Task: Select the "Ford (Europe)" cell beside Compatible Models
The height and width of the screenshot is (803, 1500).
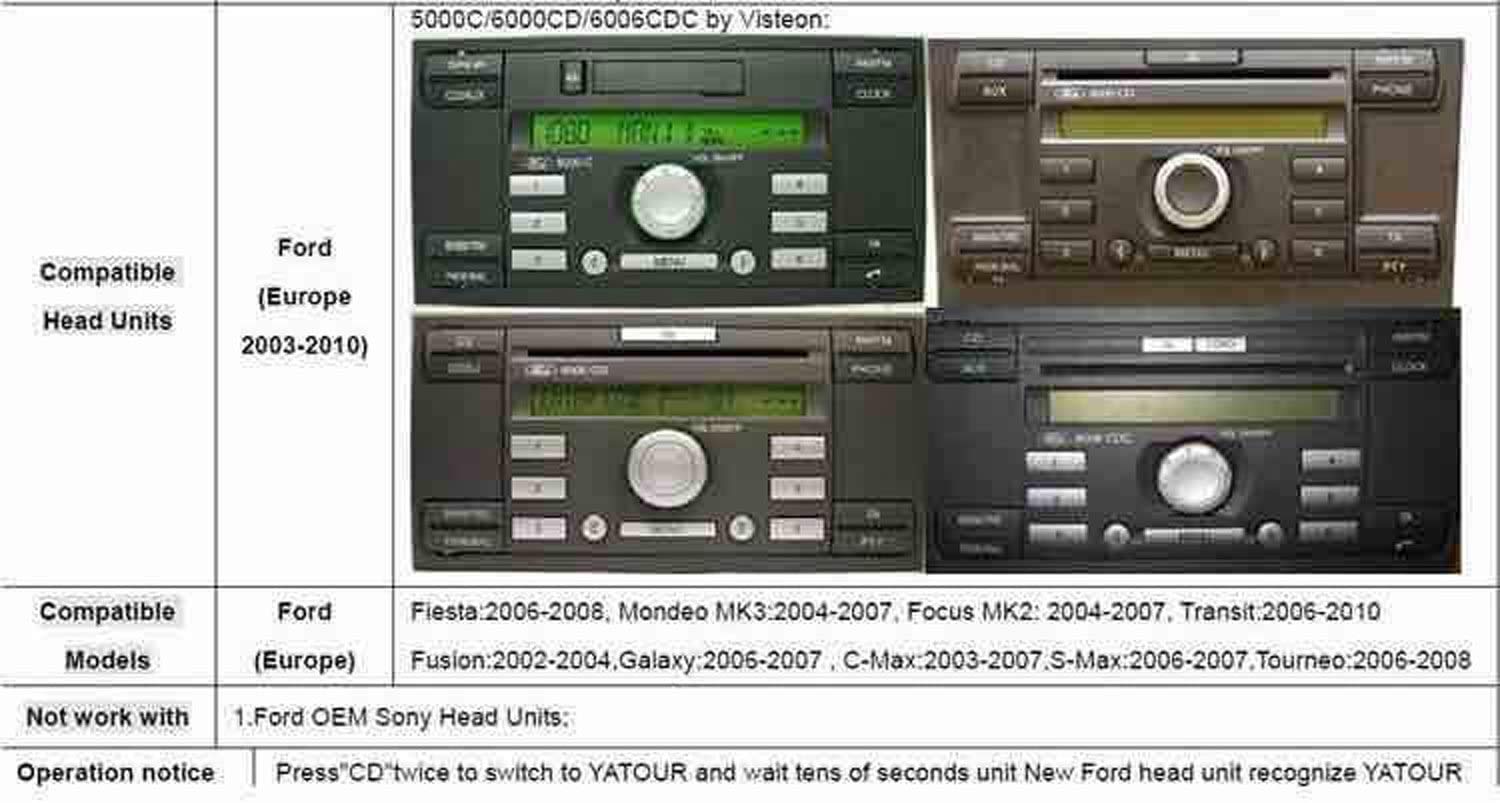Action: 304,636
